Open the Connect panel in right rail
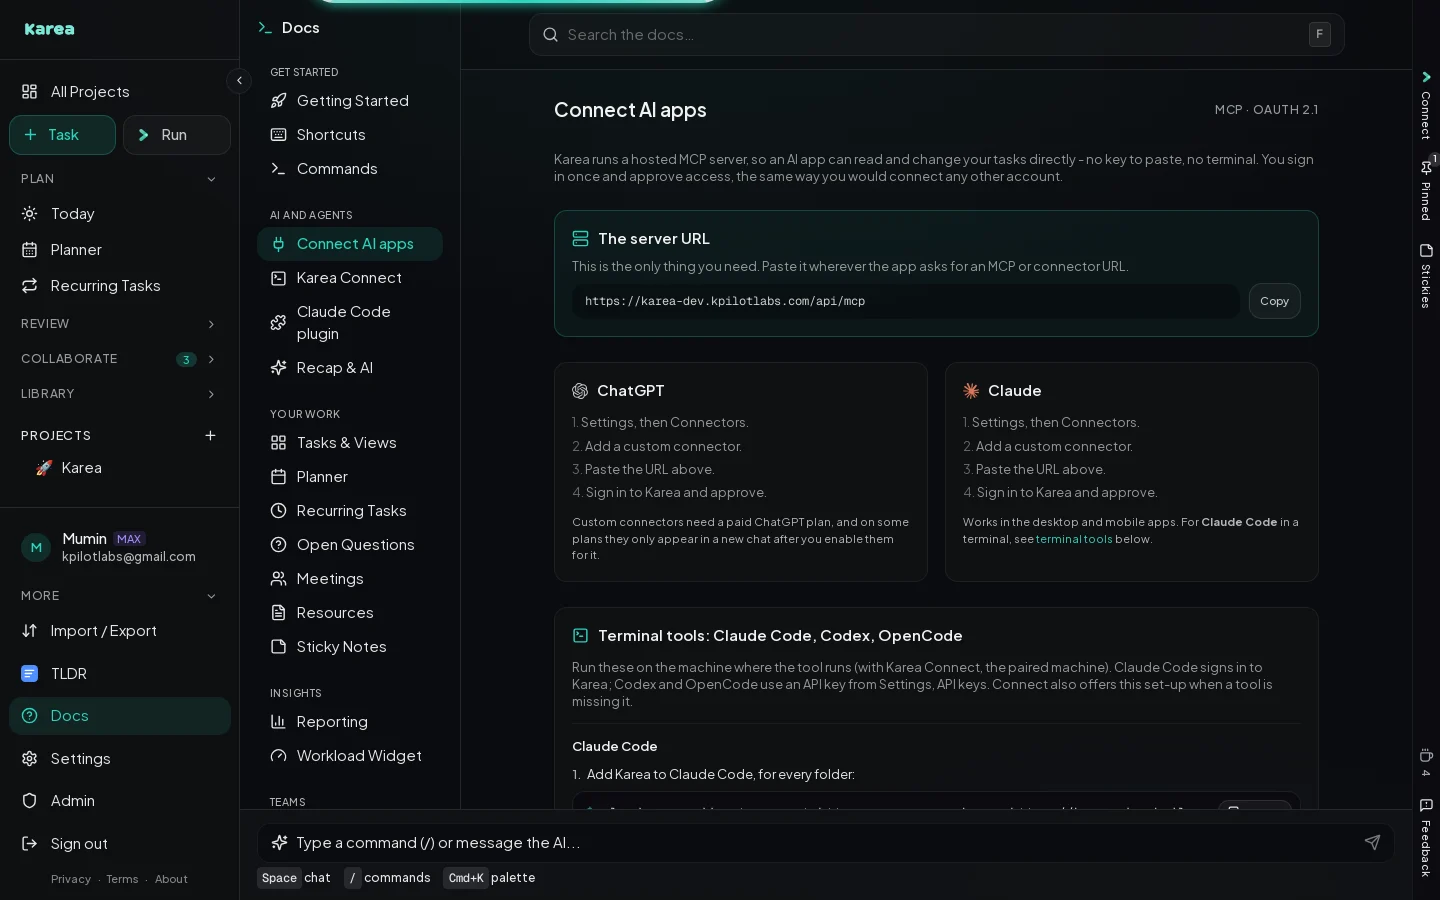This screenshot has width=1440, height=900. tap(1426, 106)
